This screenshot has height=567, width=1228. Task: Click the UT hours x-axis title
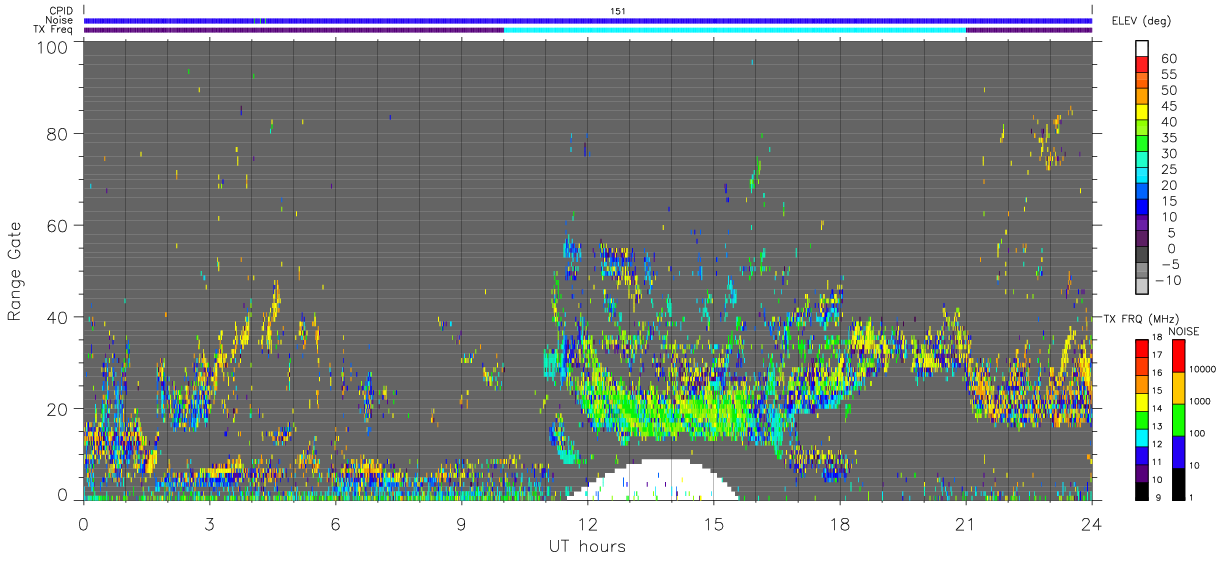tap(586, 547)
